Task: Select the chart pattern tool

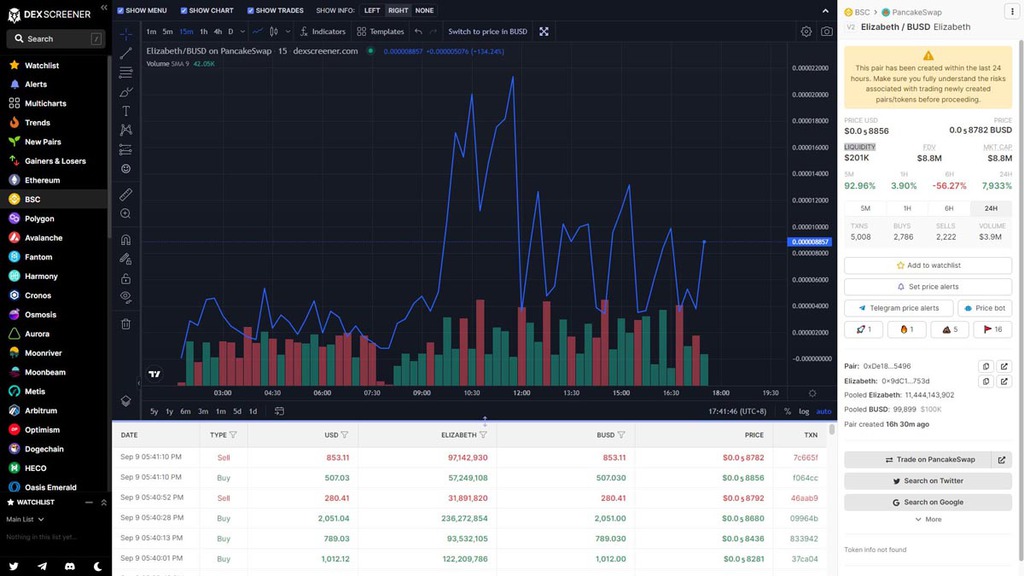Action: (126, 130)
